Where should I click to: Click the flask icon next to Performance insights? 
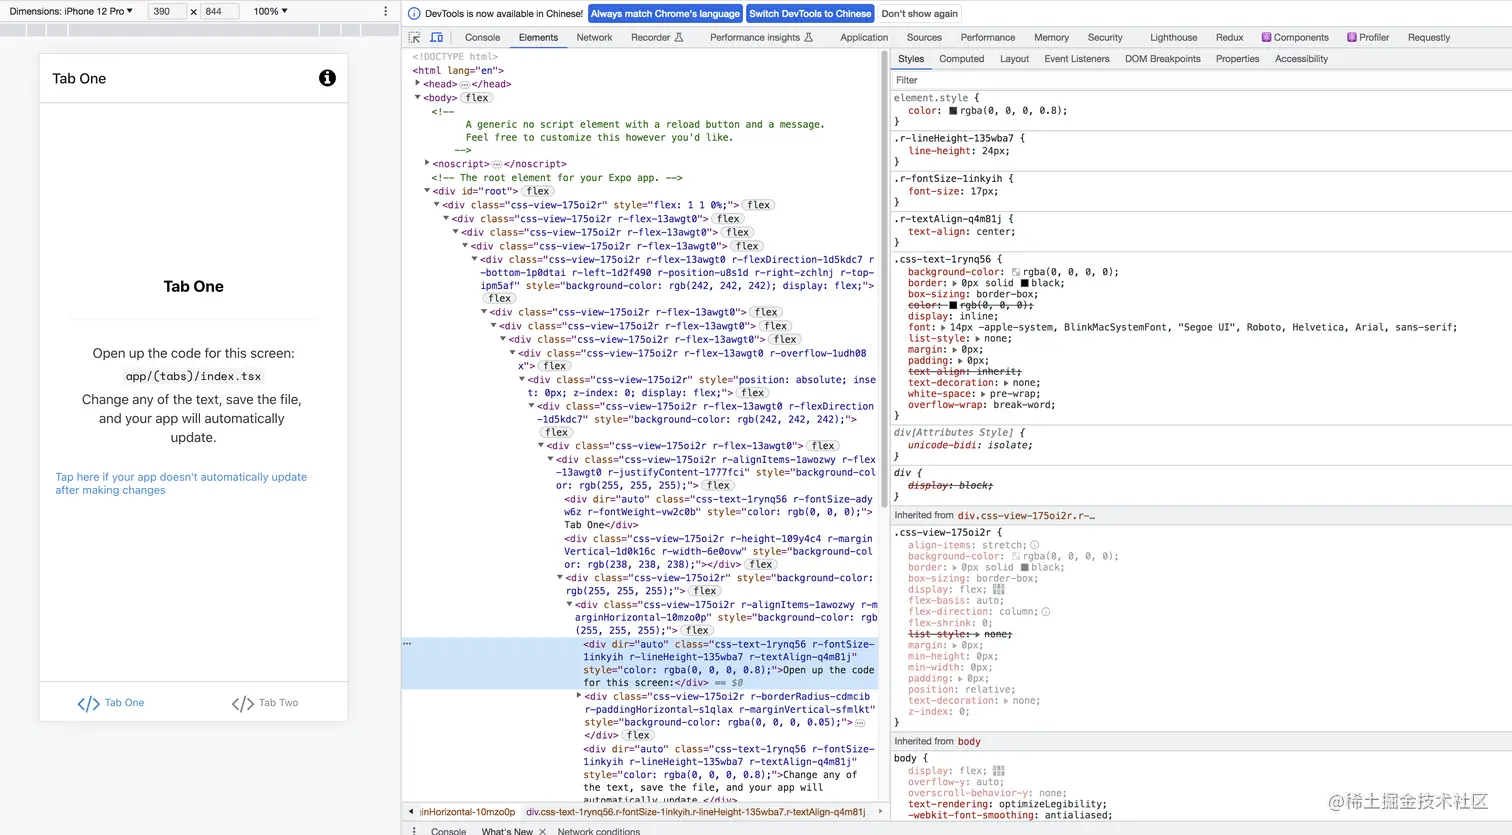coord(809,38)
